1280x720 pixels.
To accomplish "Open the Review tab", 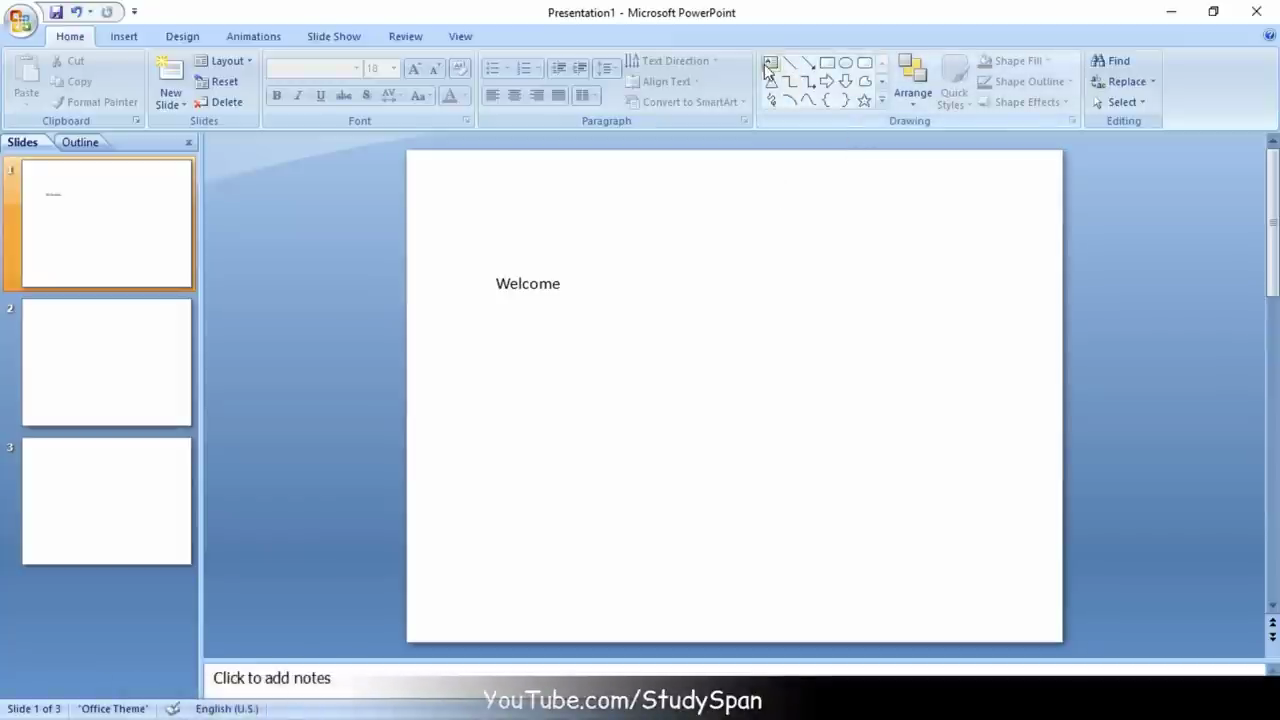I will (x=405, y=36).
